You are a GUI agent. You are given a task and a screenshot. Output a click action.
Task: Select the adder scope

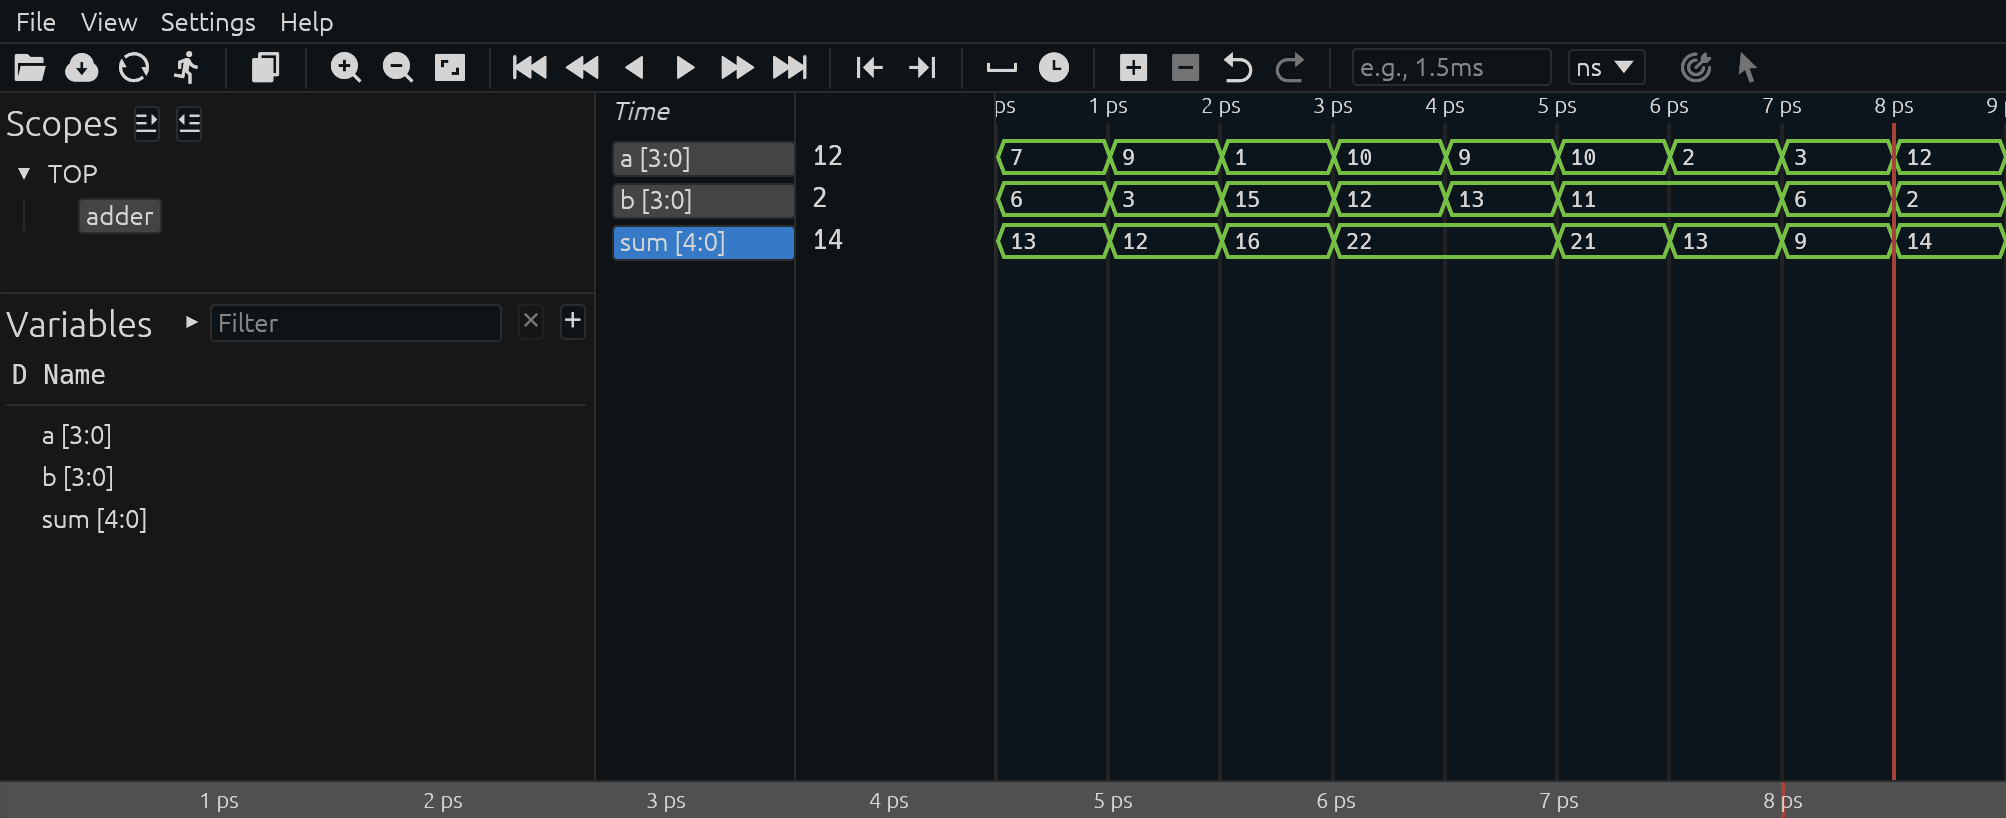pyautogui.click(x=120, y=216)
